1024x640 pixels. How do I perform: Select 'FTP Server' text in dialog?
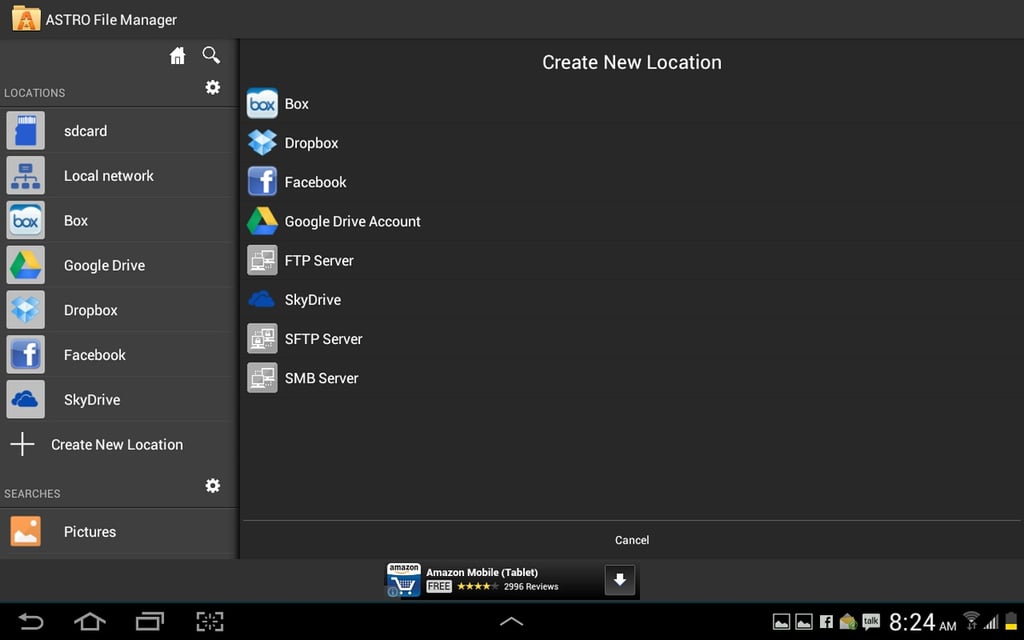[319, 261]
